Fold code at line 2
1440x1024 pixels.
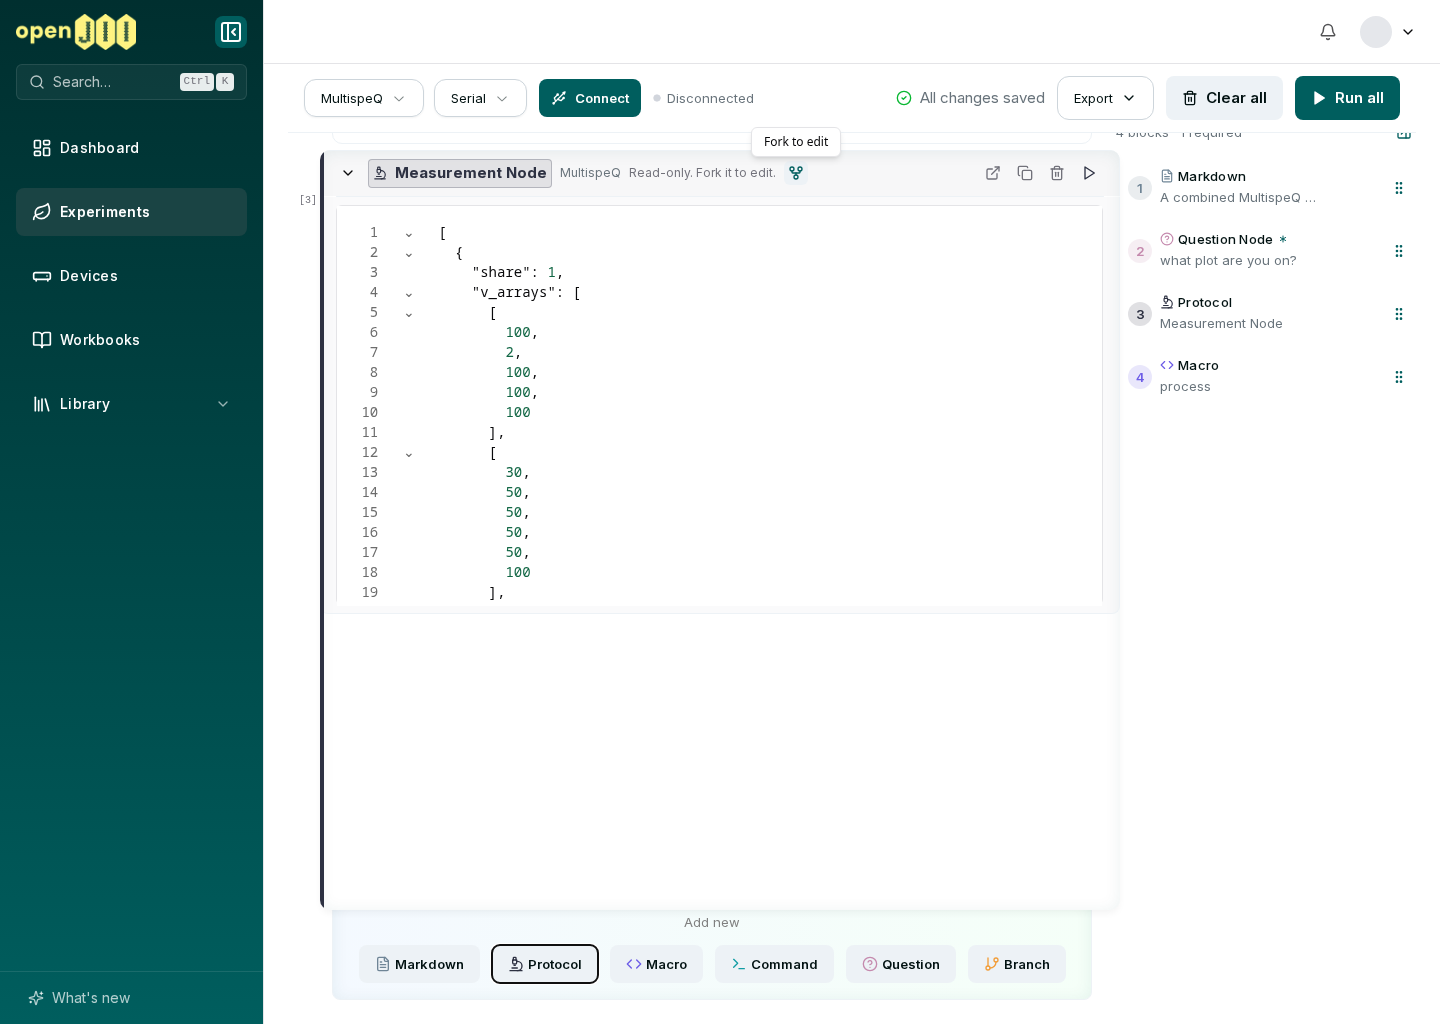409,253
